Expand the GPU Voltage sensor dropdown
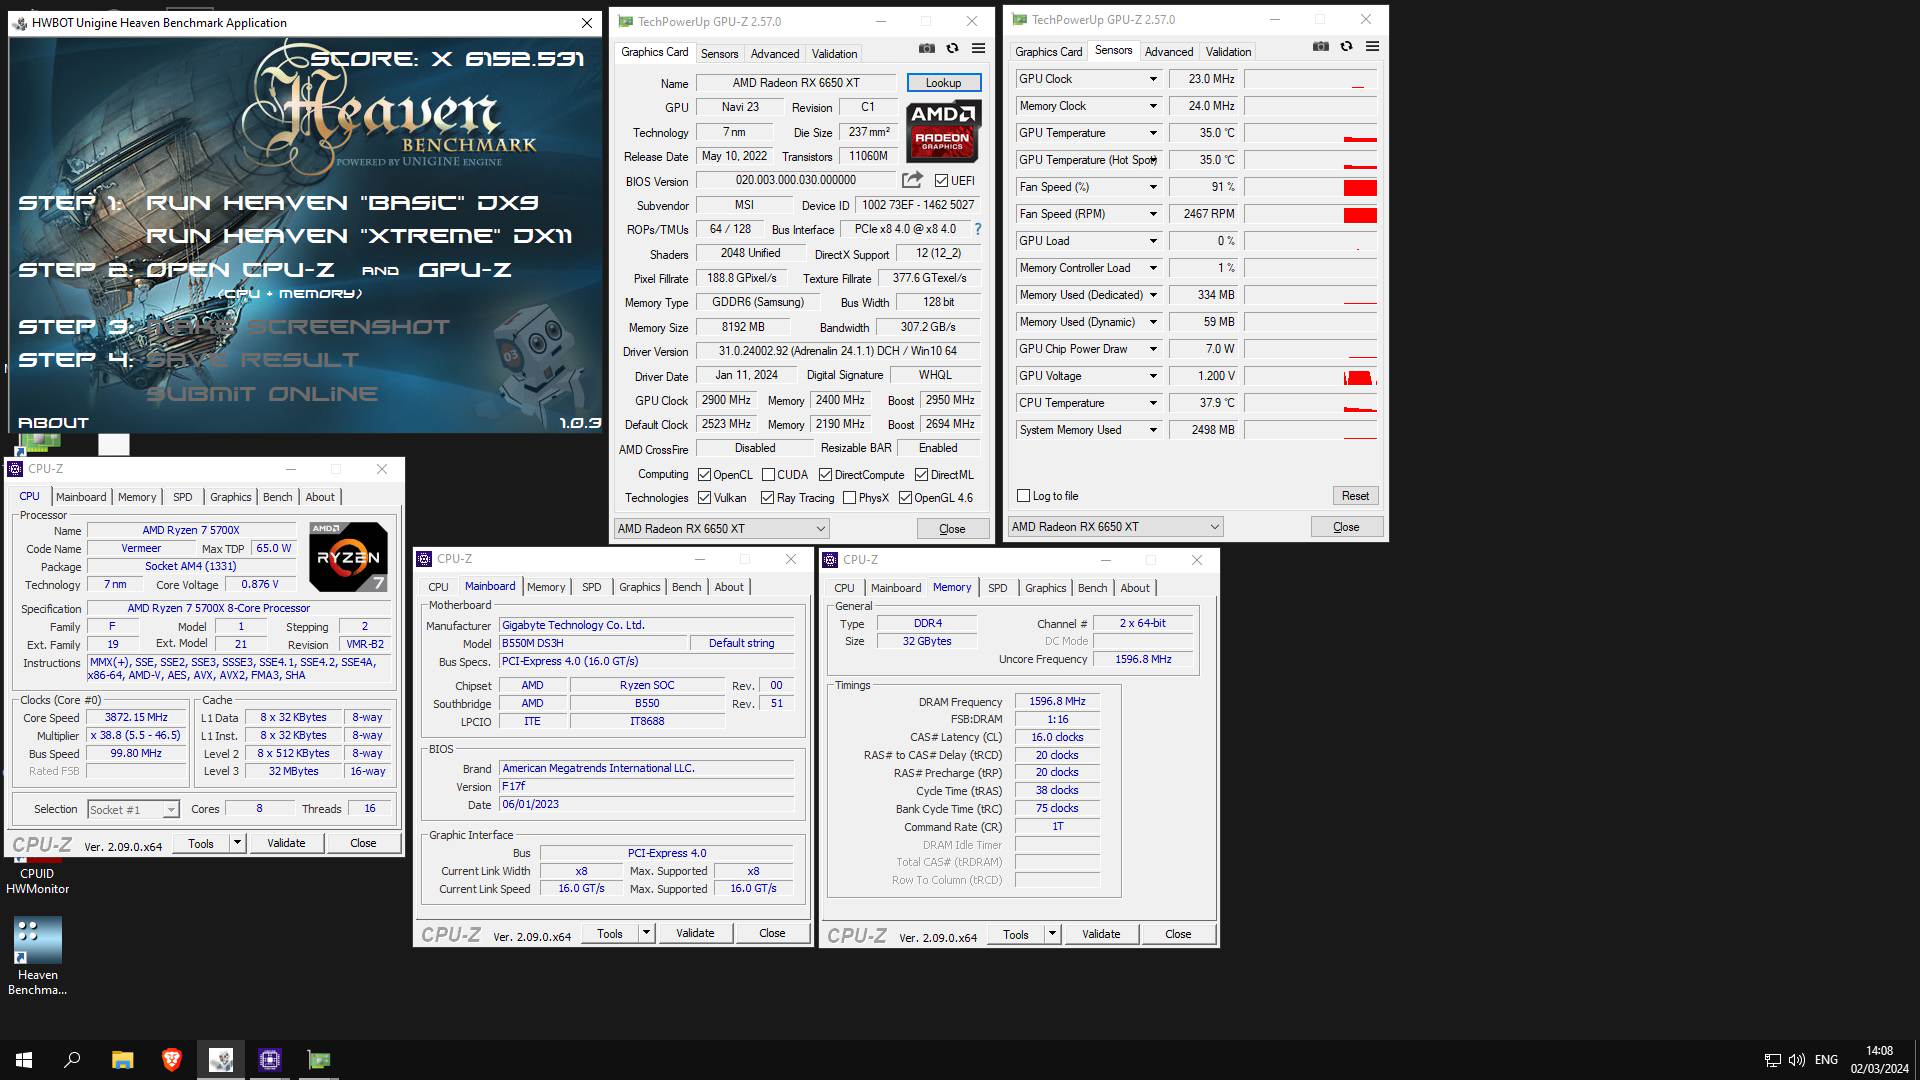The height and width of the screenshot is (1080, 1920). pyautogui.click(x=1152, y=376)
